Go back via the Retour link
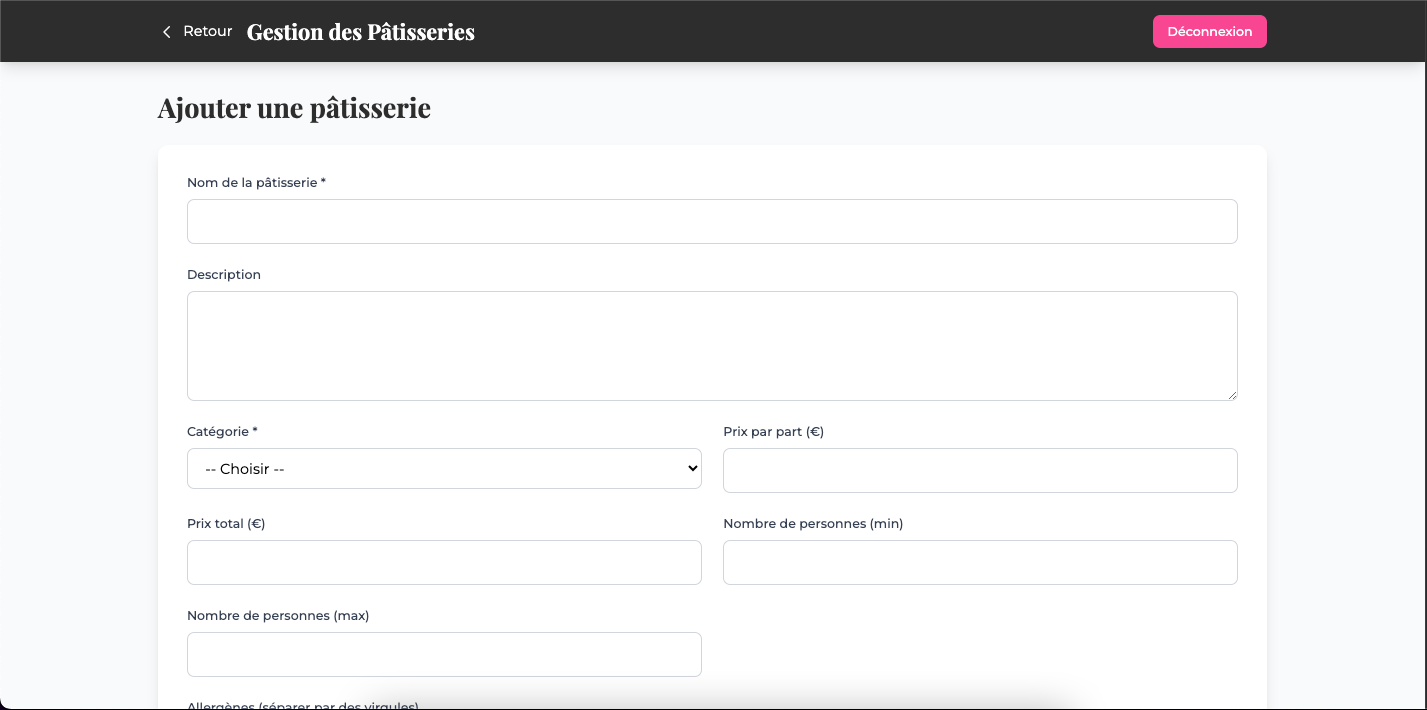The image size is (1427, 710). [x=196, y=32]
